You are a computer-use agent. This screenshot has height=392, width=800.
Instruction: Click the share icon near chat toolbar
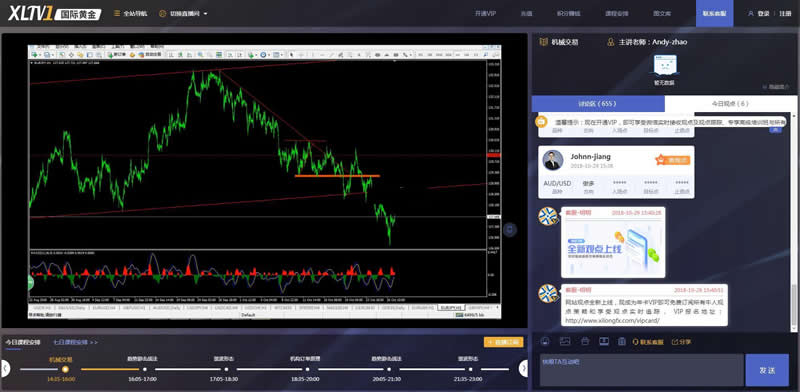682,342
